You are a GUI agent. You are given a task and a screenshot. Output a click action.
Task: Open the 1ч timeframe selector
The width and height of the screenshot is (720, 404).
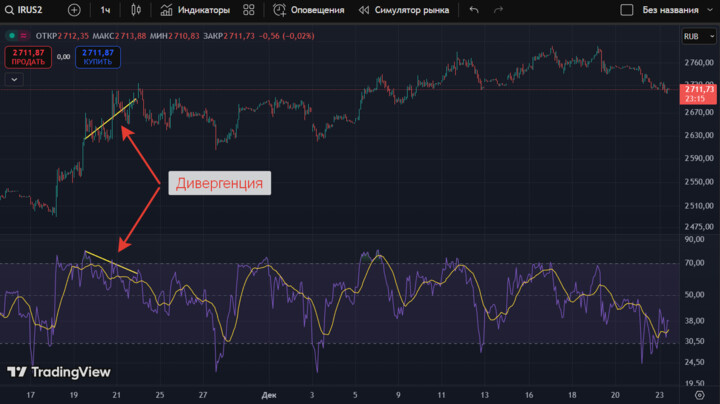105,10
